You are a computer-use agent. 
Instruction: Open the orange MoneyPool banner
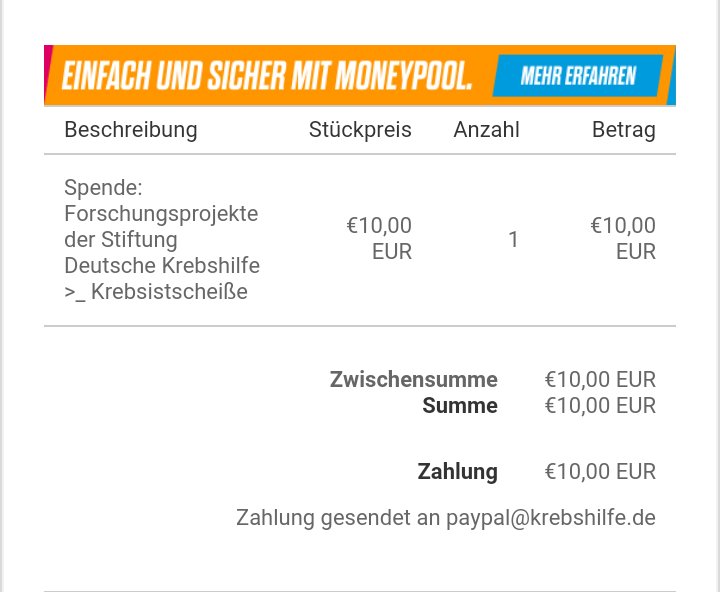pos(360,75)
